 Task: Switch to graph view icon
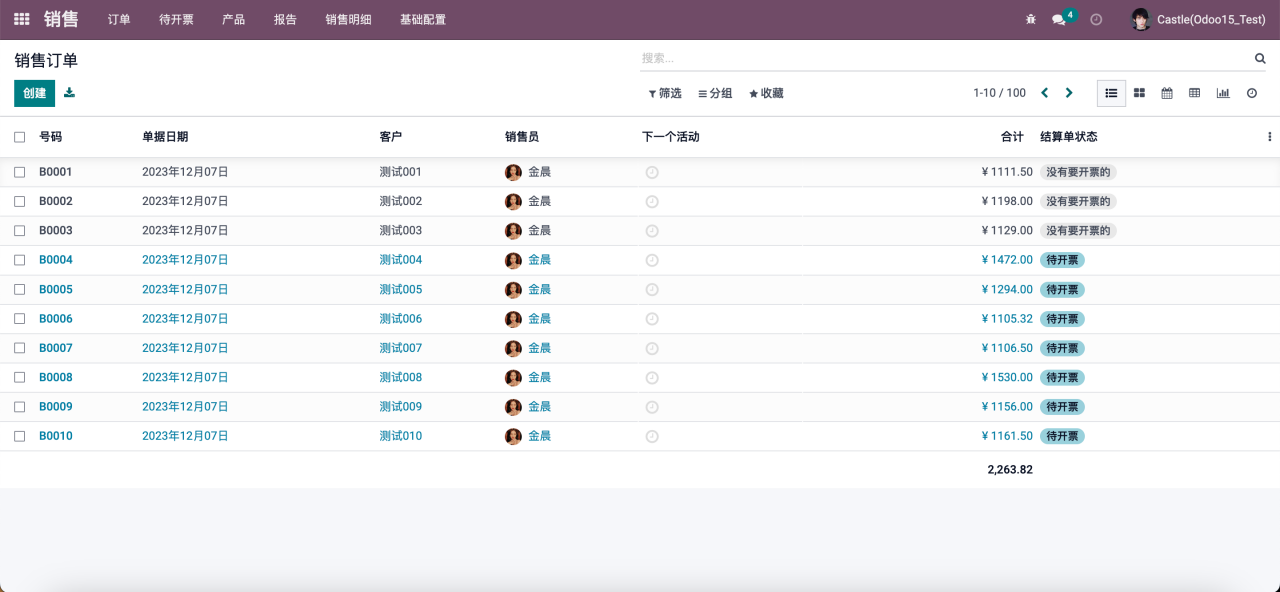[x=1223, y=93]
